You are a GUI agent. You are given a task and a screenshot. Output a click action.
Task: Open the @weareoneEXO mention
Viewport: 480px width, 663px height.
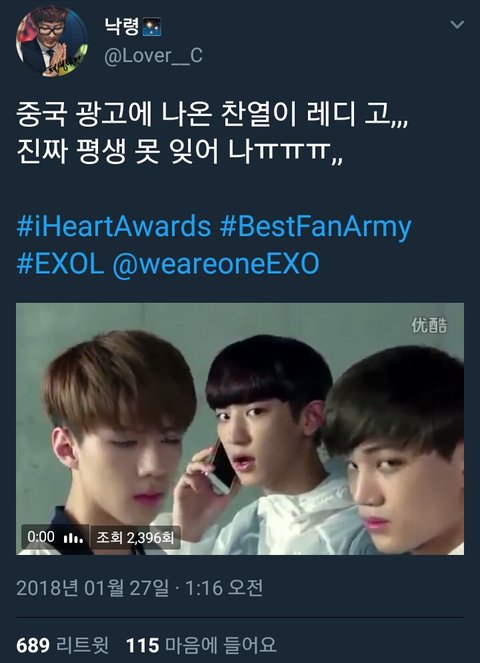216,264
